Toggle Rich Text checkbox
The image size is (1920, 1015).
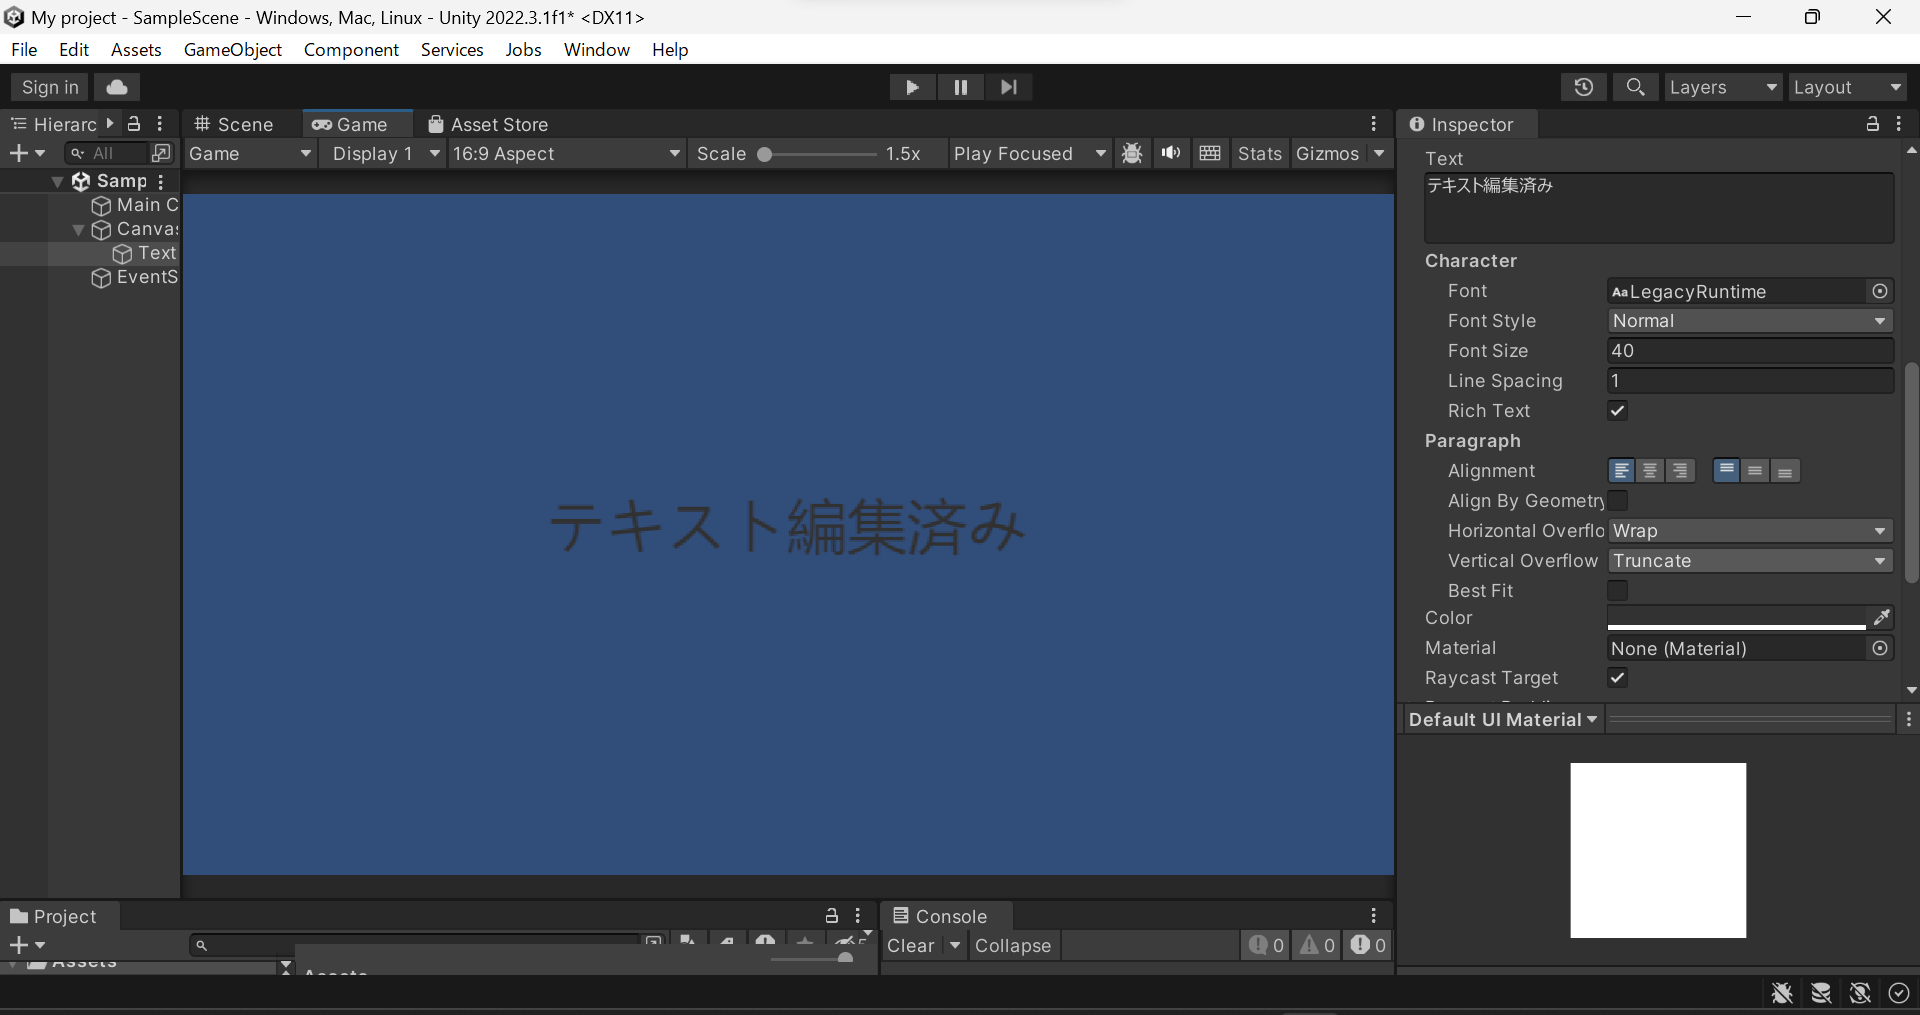point(1617,411)
